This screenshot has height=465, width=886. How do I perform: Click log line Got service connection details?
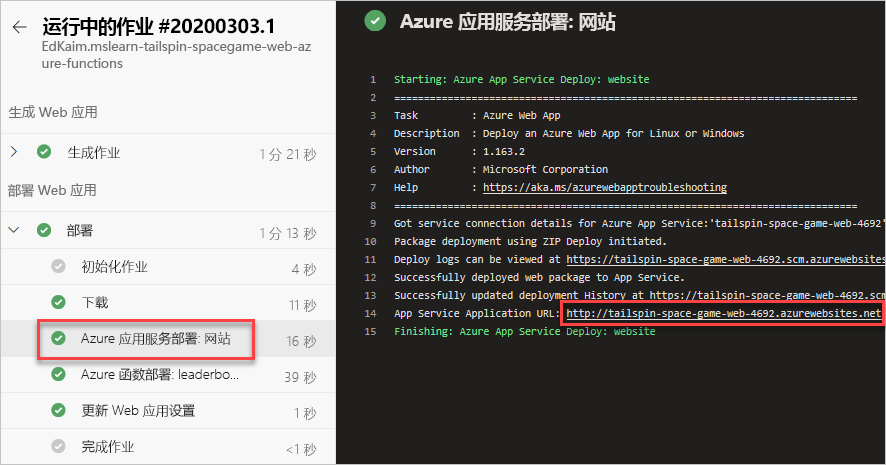[x=639, y=223]
